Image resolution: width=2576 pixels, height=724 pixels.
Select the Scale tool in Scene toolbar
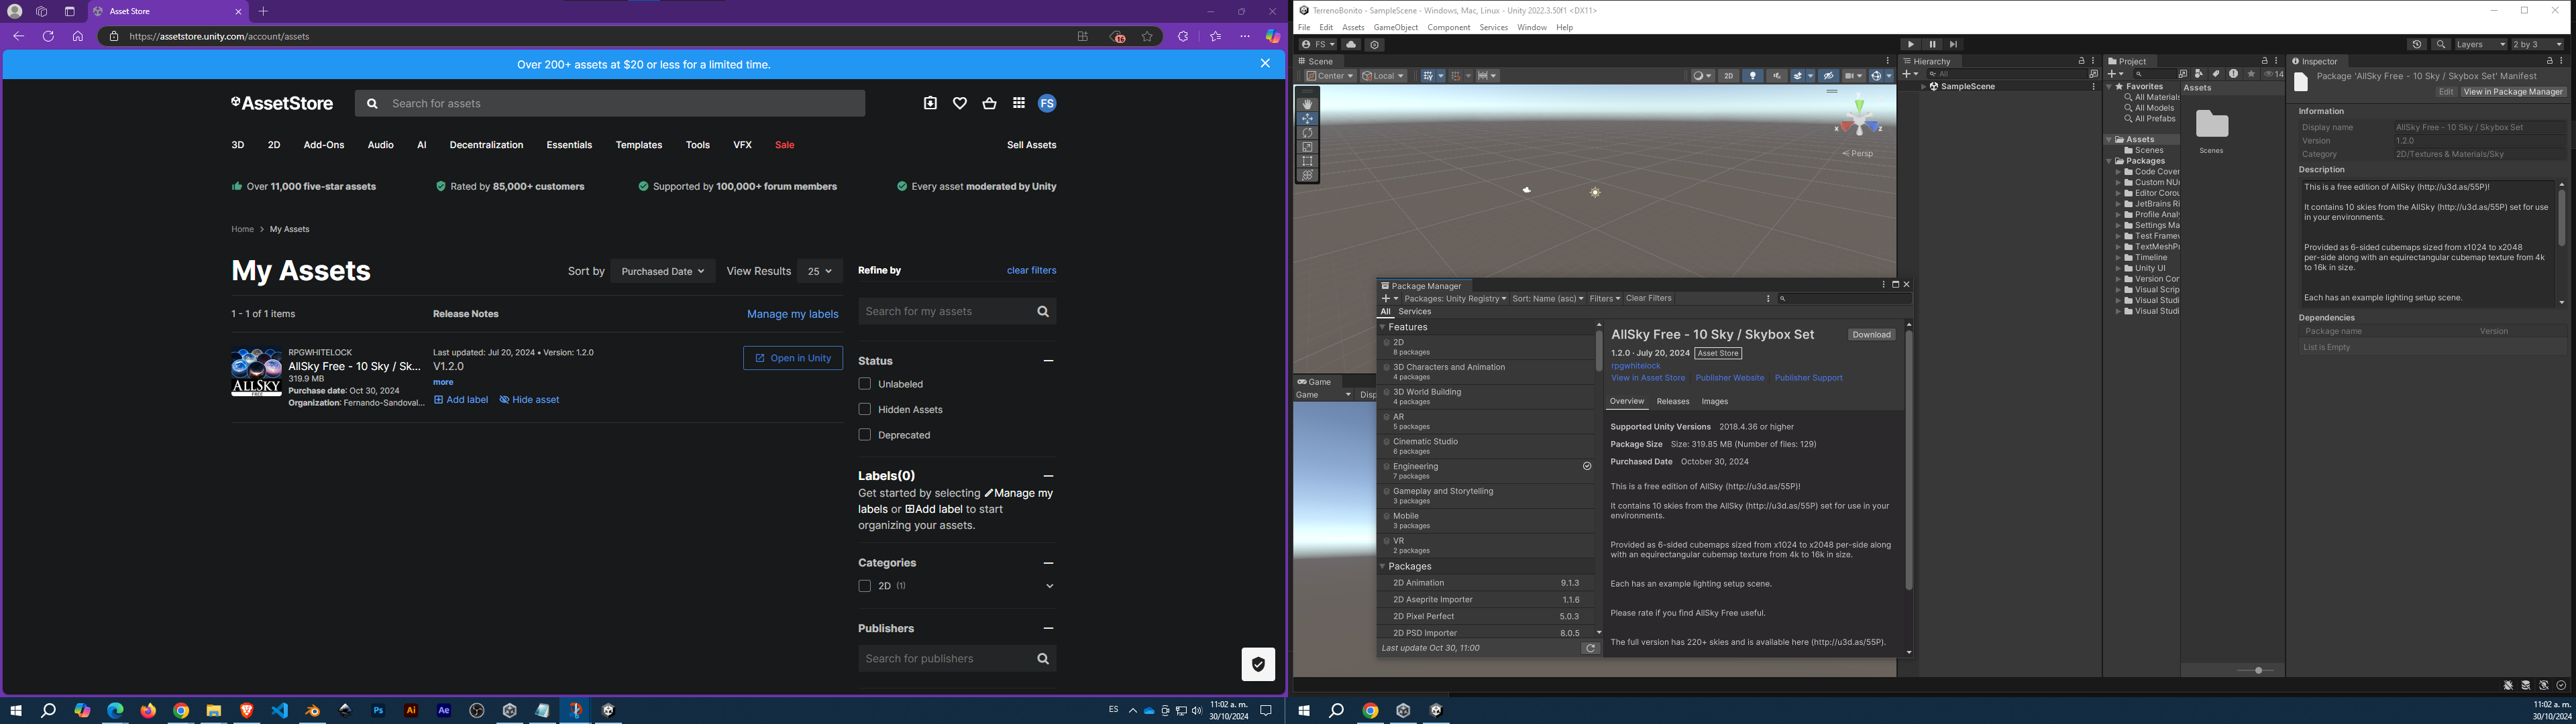(1307, 147)
